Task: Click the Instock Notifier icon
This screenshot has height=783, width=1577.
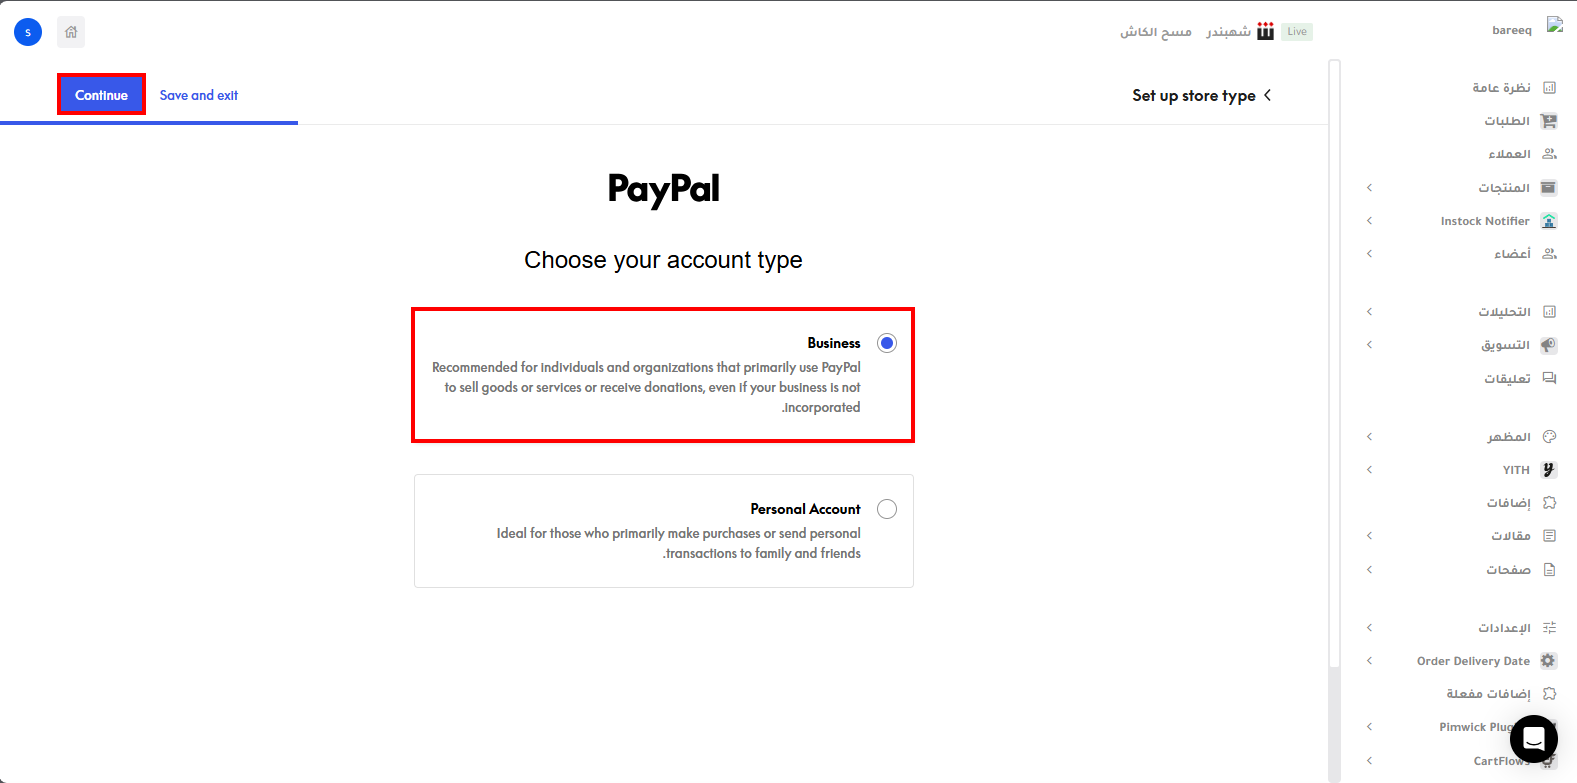Action: (x=1549, y=221)
